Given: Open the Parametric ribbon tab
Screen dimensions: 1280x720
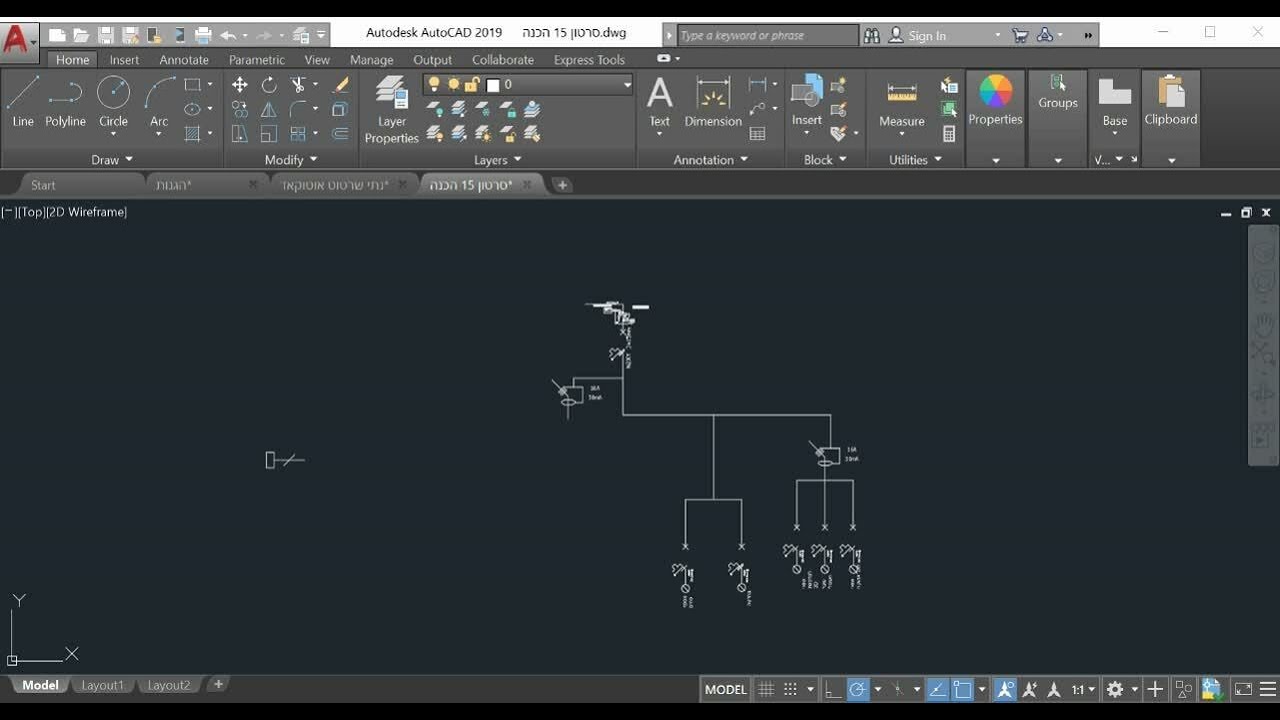Looking at the screenshot, I should tap(257, 60).
